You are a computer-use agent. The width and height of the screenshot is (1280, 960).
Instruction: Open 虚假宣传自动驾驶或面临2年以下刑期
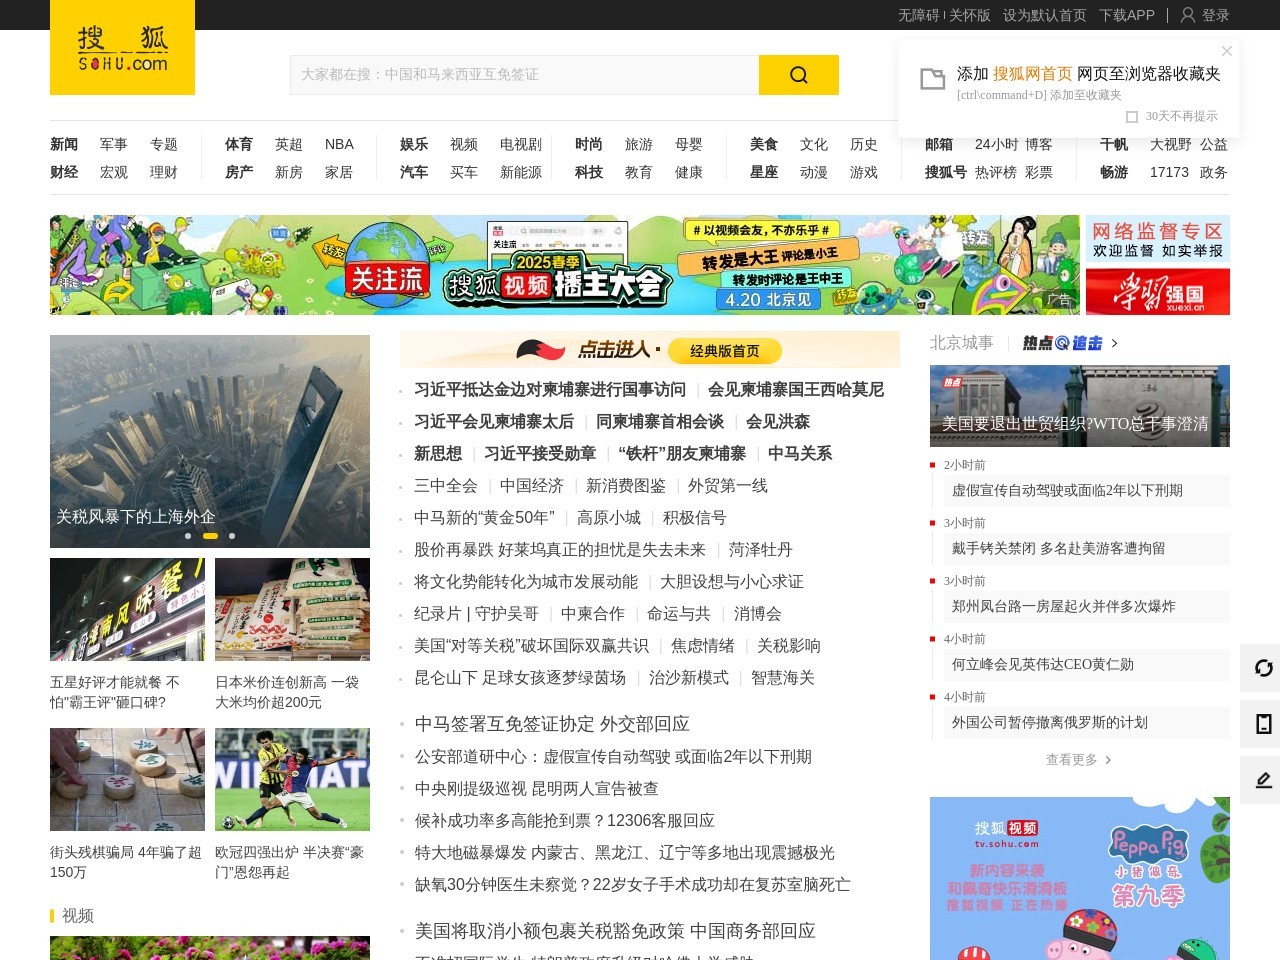tap(1067, 491)
